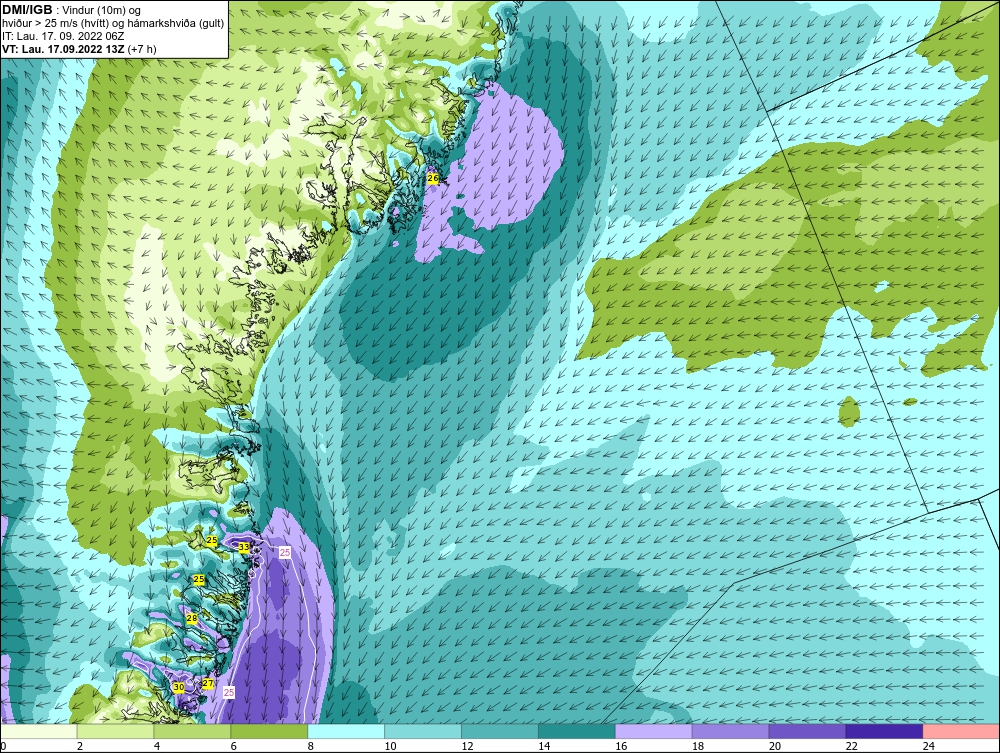This screenshot has width=1000, height=753.
Task: Click the 4–6 m/s green legend swatch
Action: pyautogui.click(x=193, y=731)
